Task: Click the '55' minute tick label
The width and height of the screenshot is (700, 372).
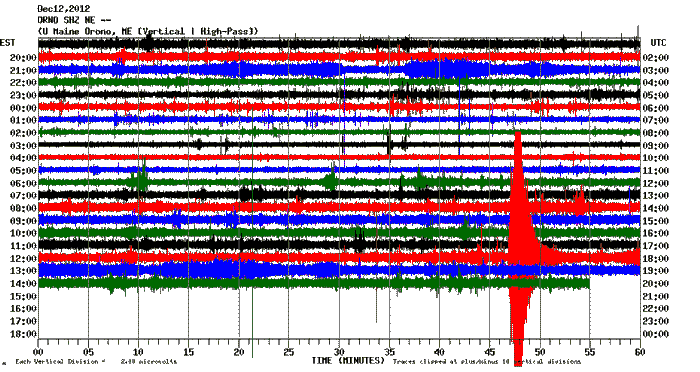Action: pyautogui.click(x=590, y=352)
